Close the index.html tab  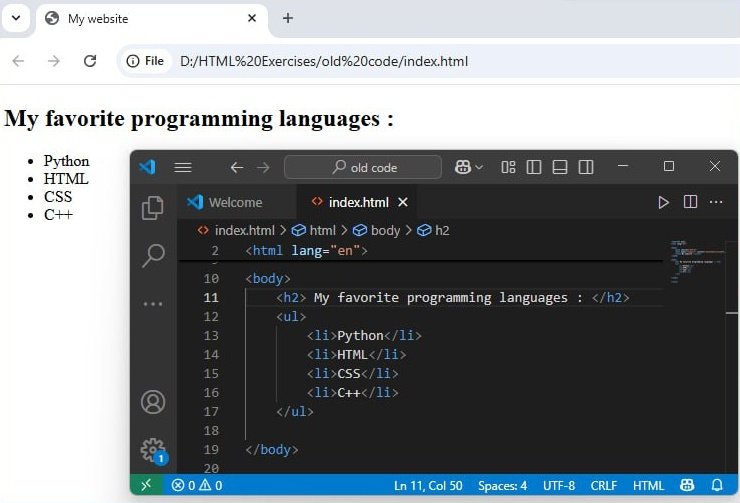pyautogui.click(x=403, y=202)
